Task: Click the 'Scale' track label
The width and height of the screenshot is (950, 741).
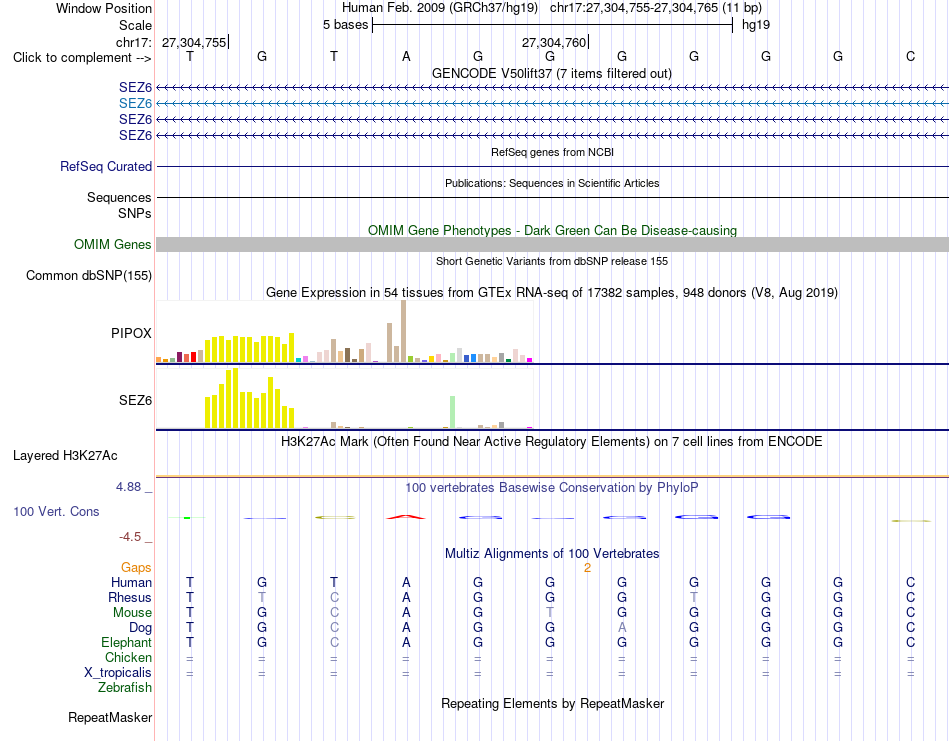Action: [135, 25]
